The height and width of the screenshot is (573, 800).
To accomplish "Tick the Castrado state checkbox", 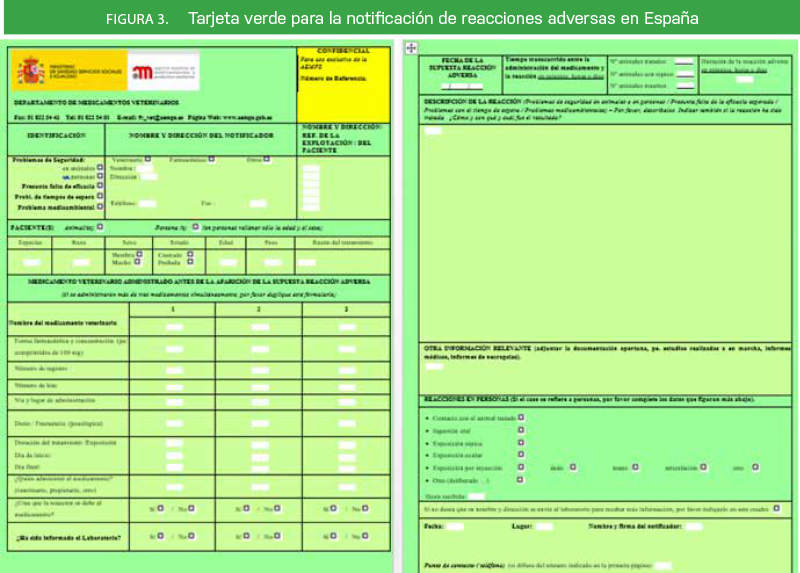I will click(190, 254).
